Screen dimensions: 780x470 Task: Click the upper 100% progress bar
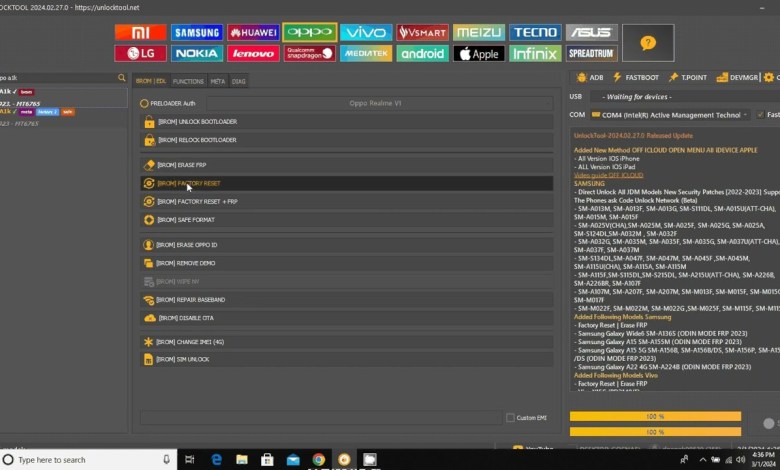pyautogui.click(x=655, y=416)
